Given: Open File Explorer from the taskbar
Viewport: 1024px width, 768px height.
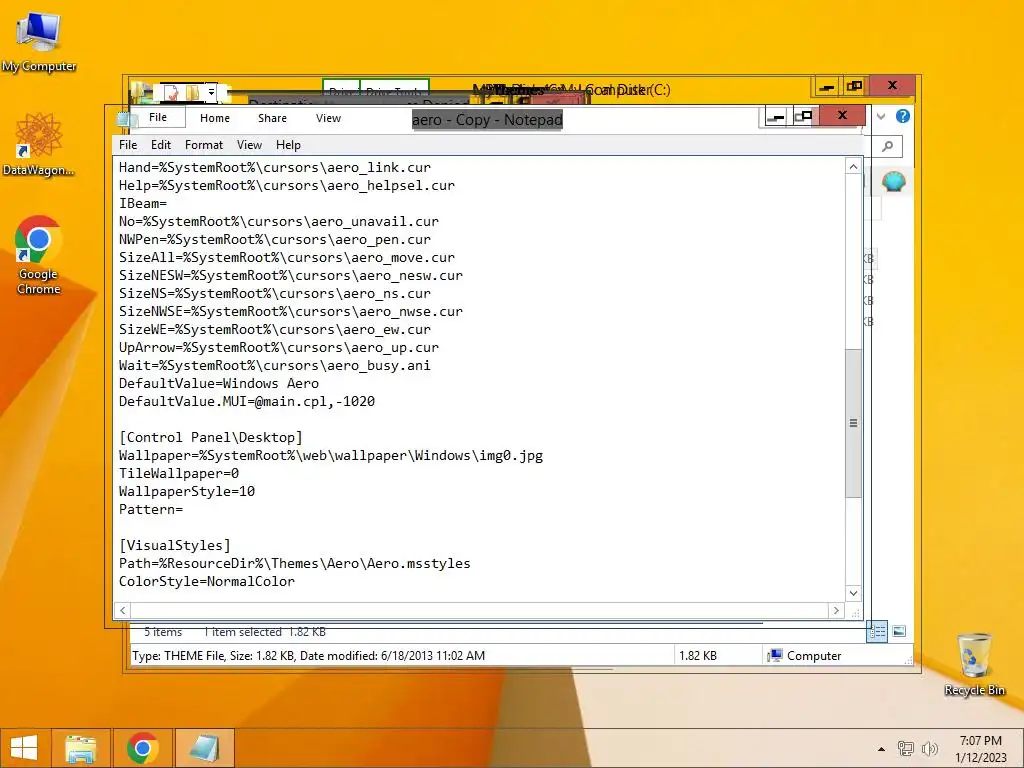Looking at the screenshot, I should coord(81,748).
